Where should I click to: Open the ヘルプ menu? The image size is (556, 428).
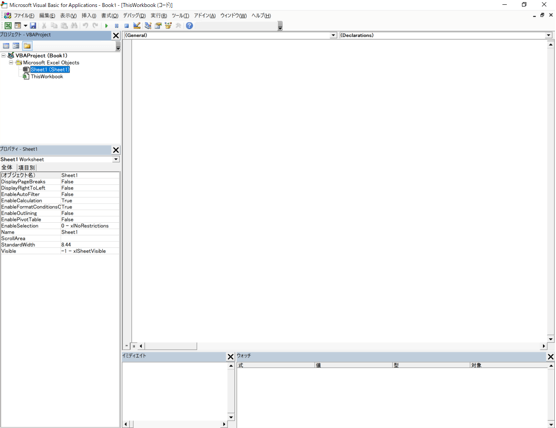click(261, 16)
